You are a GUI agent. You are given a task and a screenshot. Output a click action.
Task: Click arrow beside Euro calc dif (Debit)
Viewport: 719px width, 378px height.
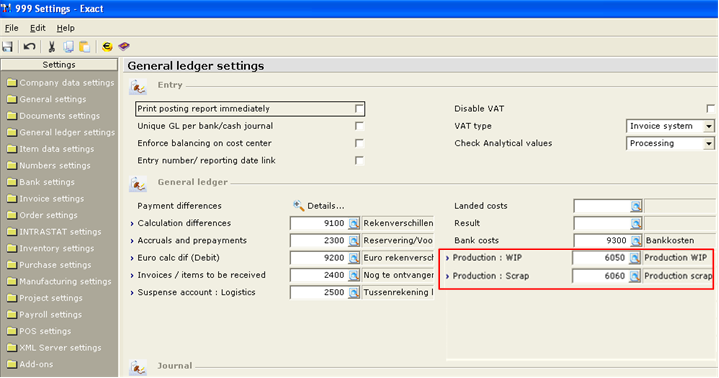[132, 259]
